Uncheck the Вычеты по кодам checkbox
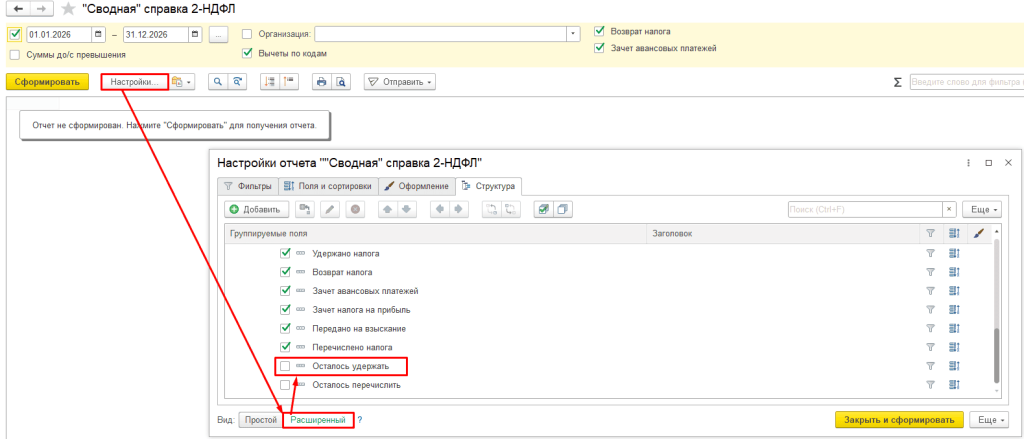1024x439 pixels. point(247,53)
